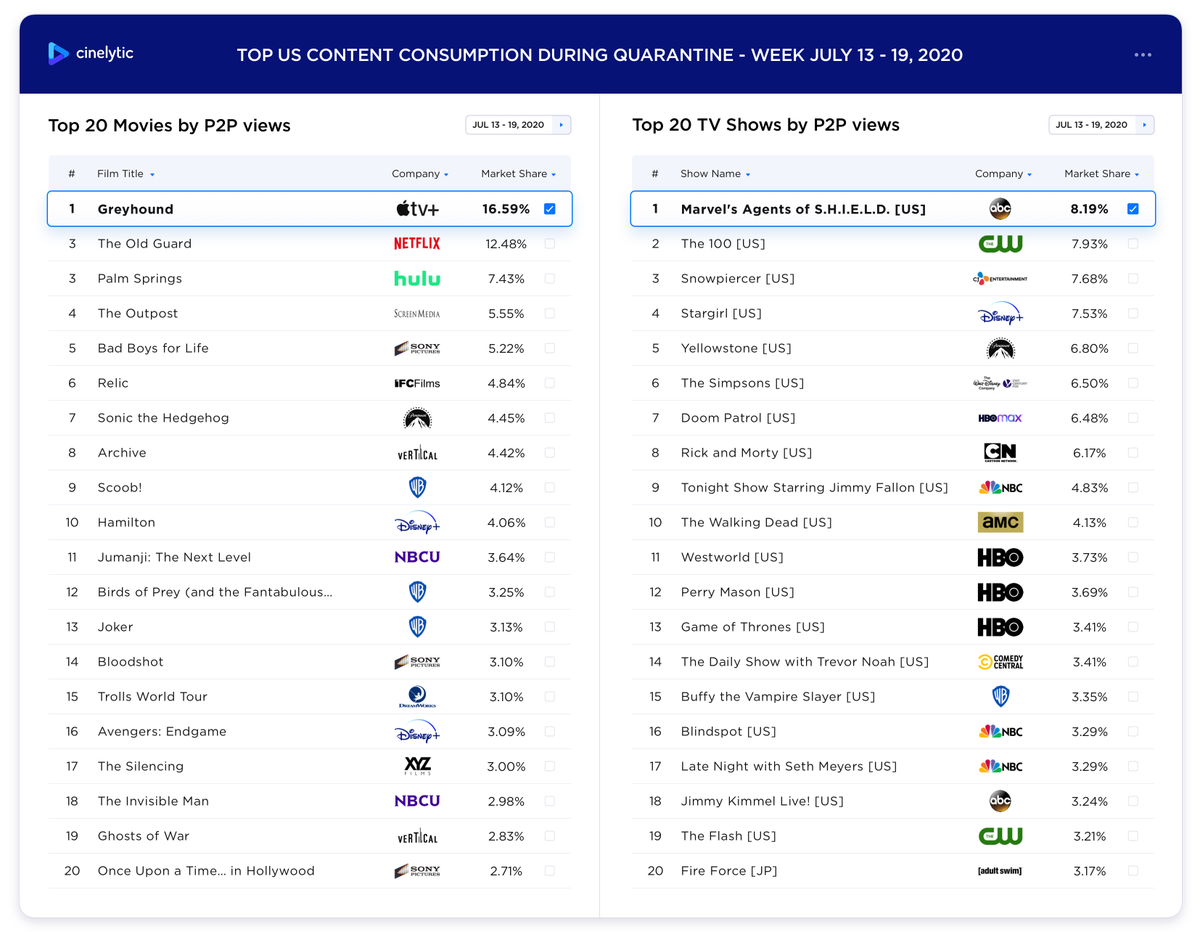The image size is (1200, 932).
Task: Click the Cinelytic logo
Action: click(90, 54)
